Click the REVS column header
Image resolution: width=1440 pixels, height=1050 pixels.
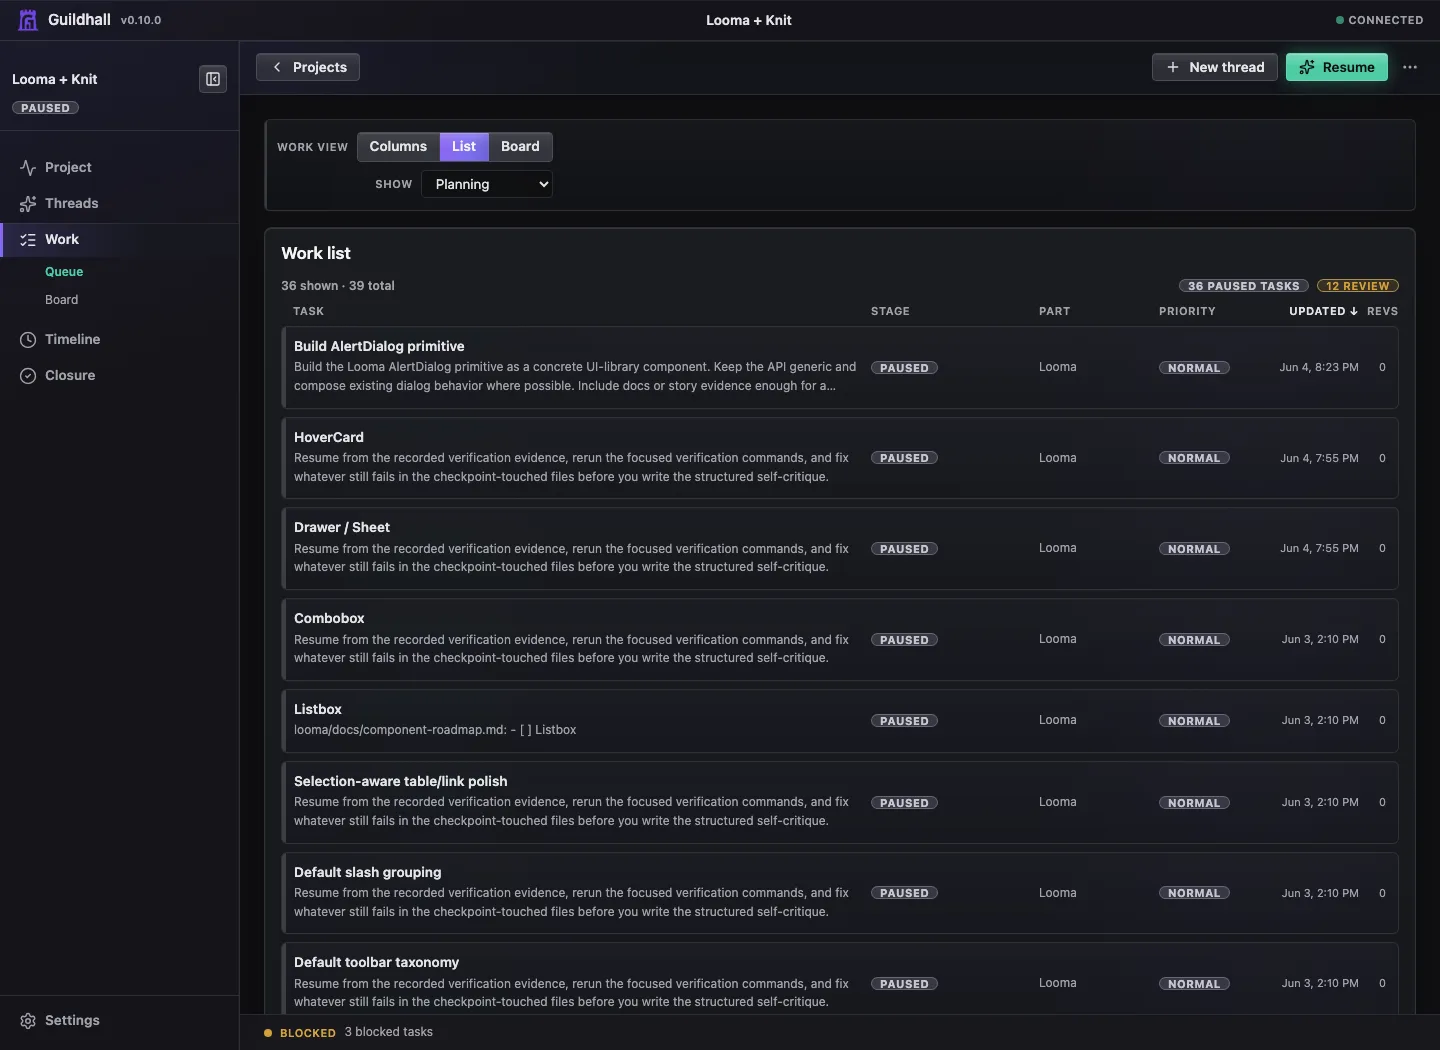pos(1382,311)
